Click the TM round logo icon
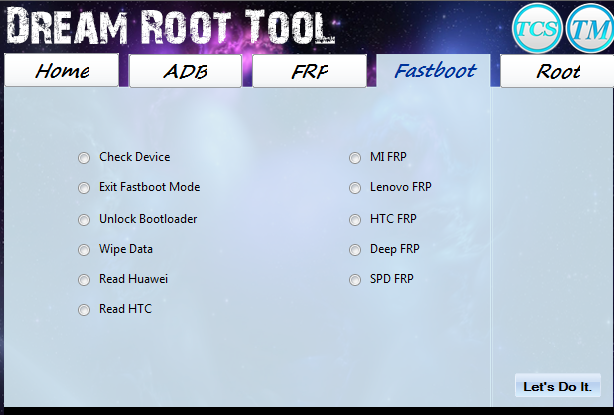Screen dimensions: 614x415 590,28
